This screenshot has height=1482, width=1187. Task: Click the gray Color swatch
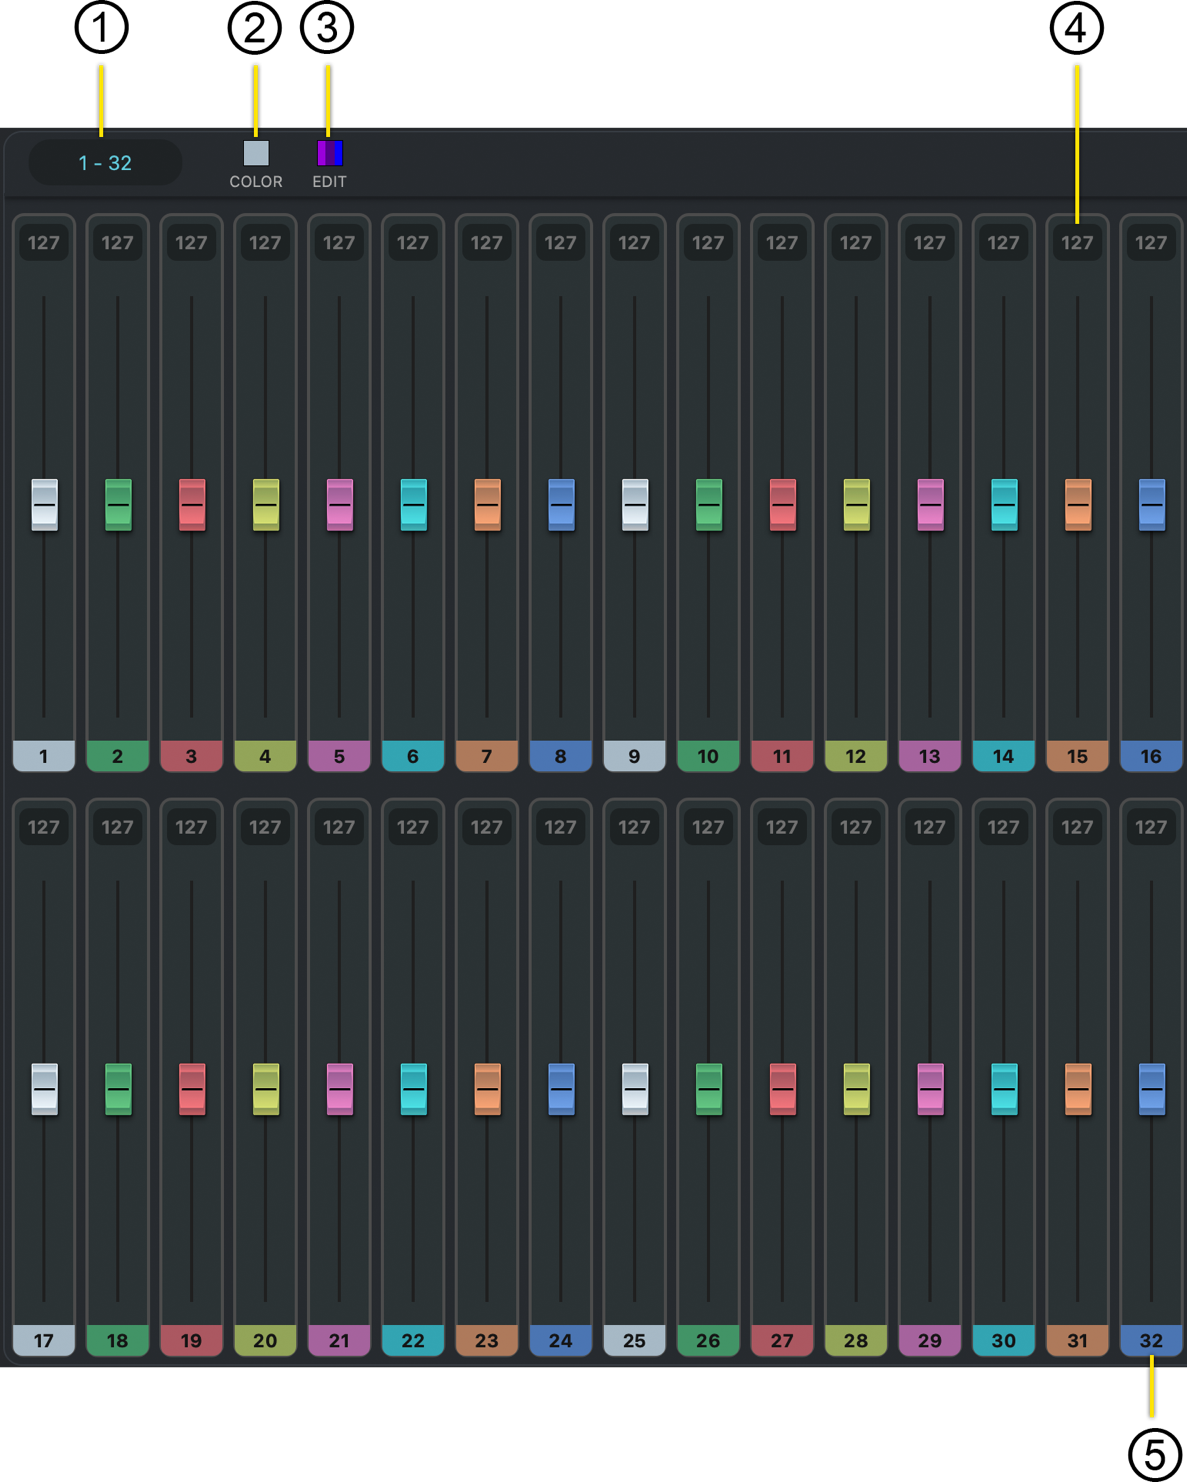click(256, 153)
